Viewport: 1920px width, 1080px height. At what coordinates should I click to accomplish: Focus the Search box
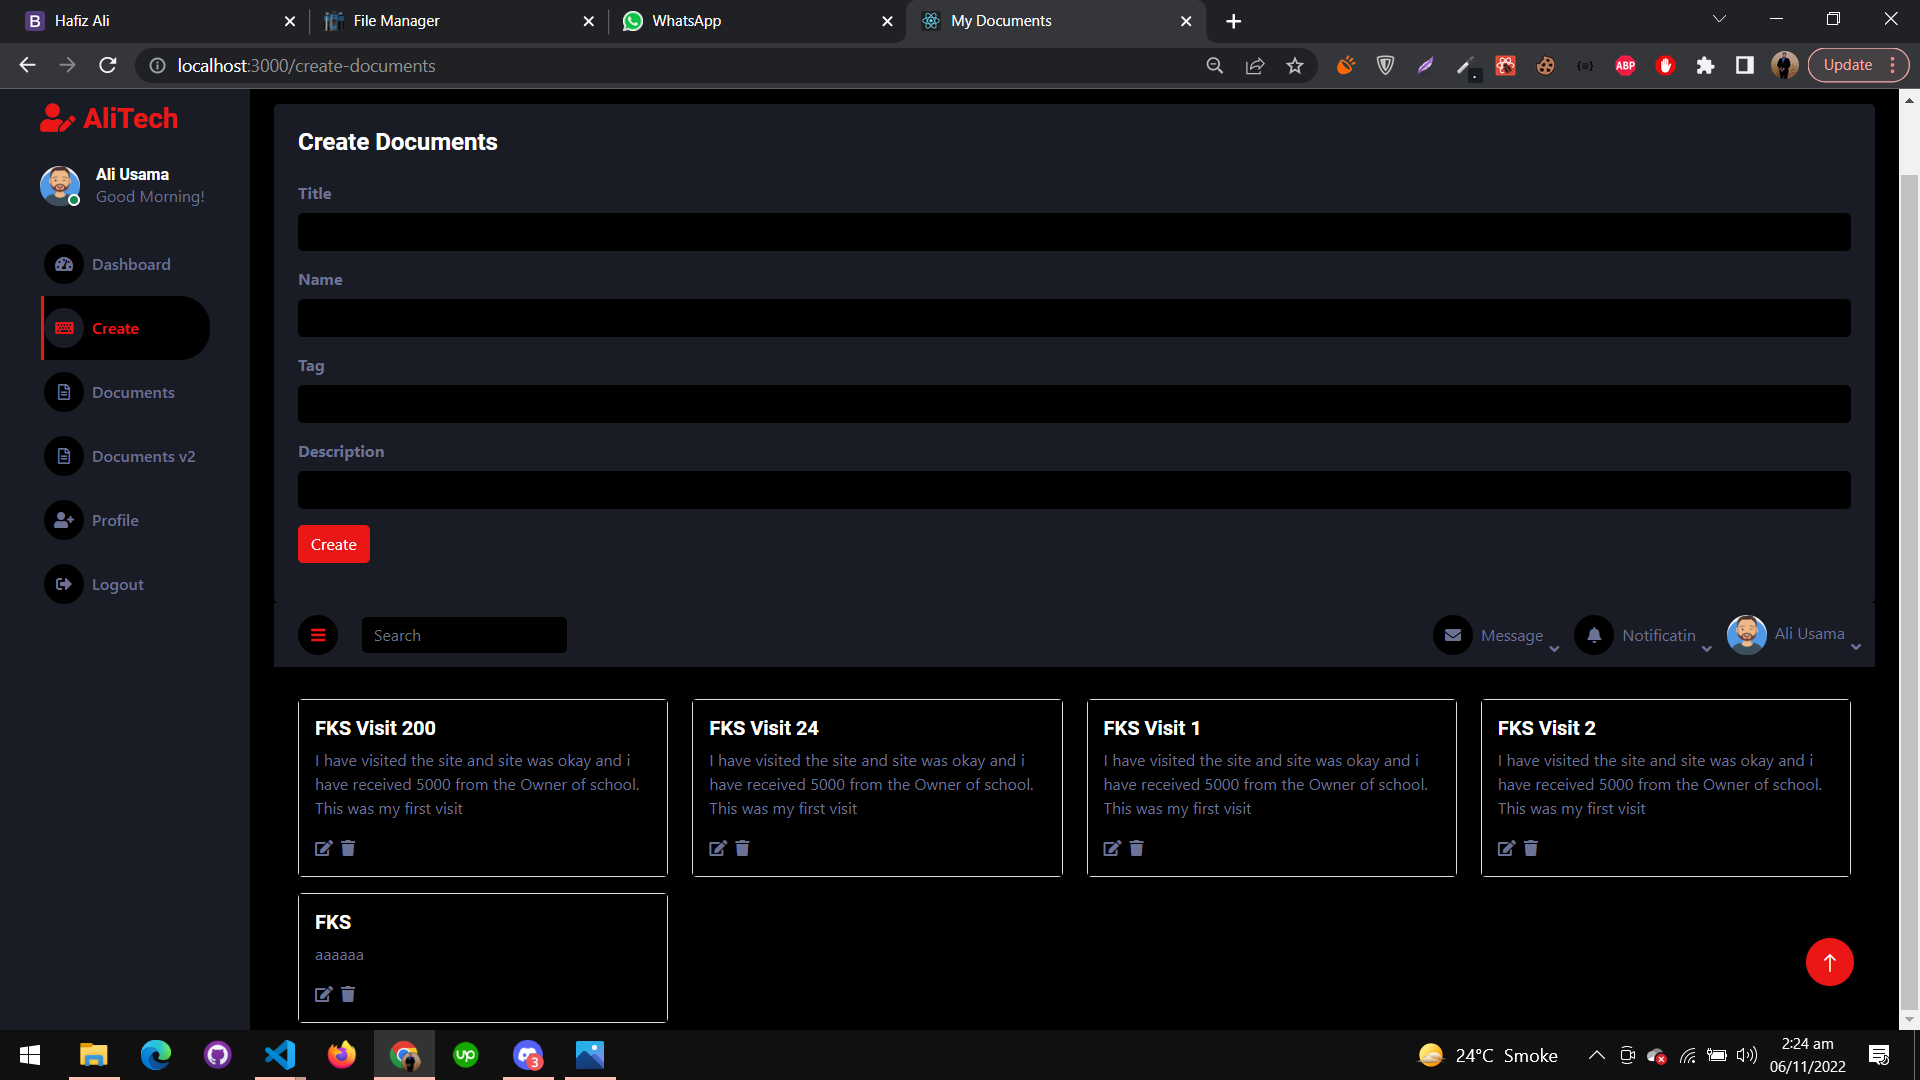[464, 635]
